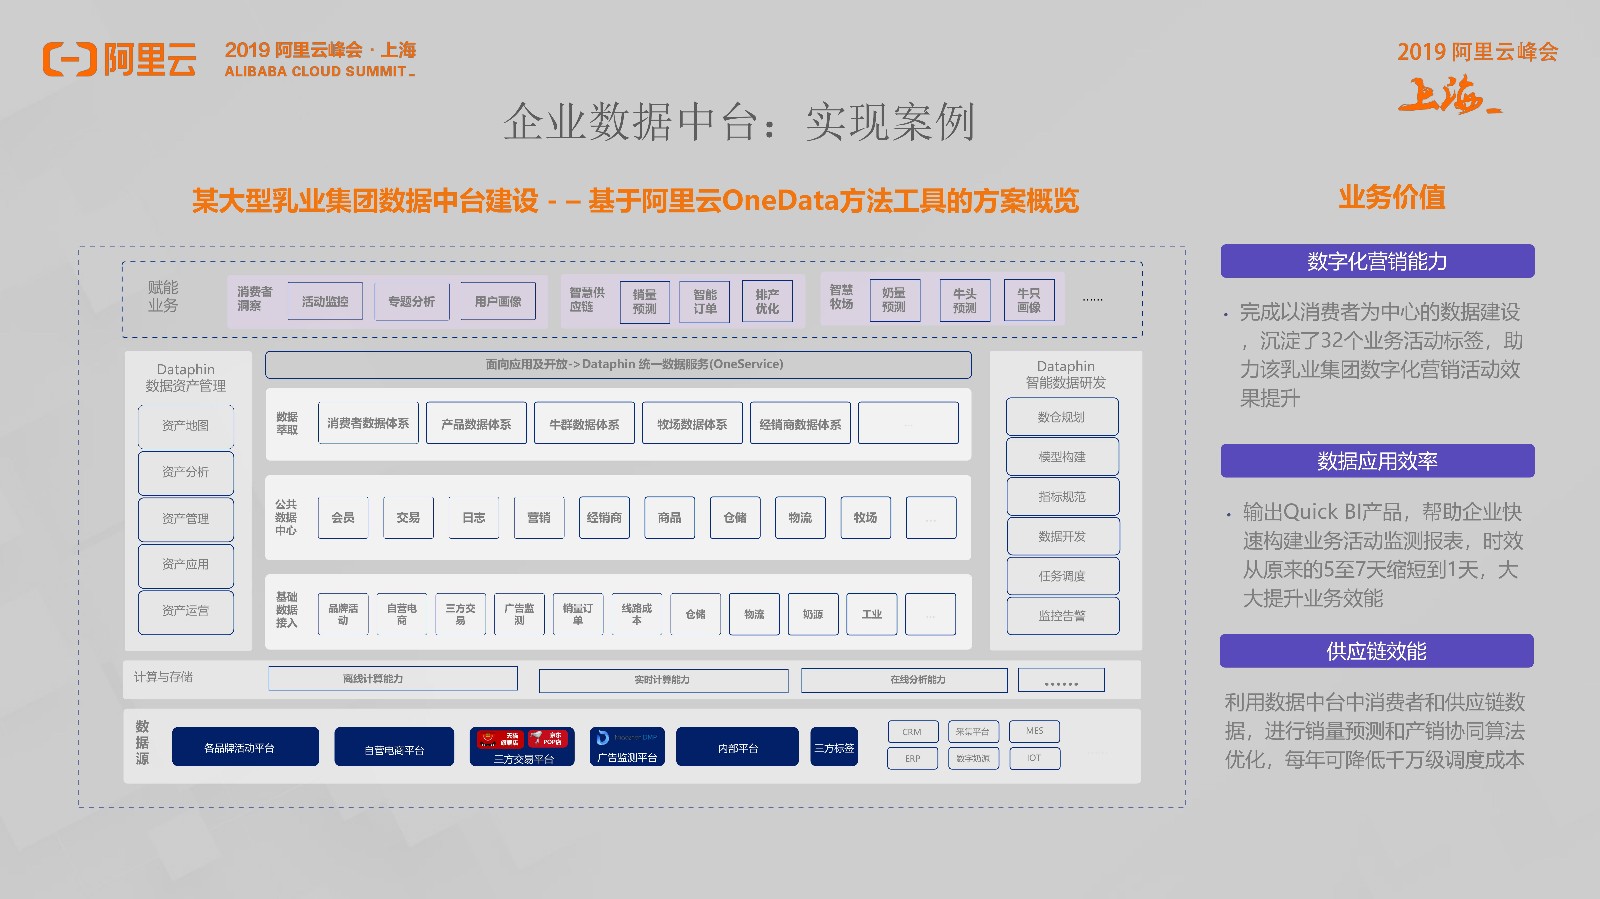Select the 智能订单 box
The image size is (1600, 899).
coord(705,302)
